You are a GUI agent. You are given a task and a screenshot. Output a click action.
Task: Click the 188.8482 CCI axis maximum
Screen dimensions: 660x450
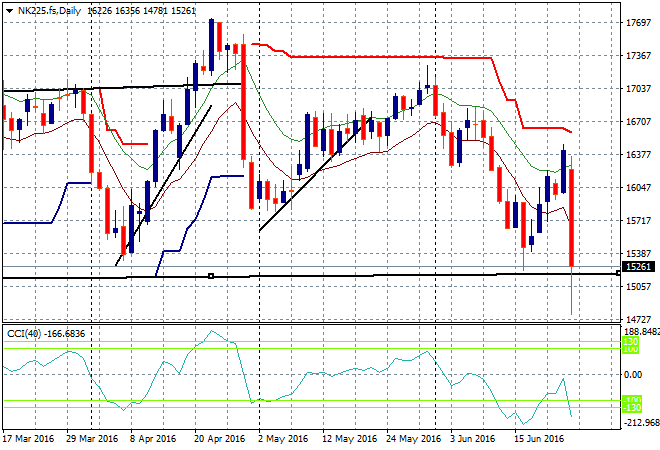pos(641,332)
